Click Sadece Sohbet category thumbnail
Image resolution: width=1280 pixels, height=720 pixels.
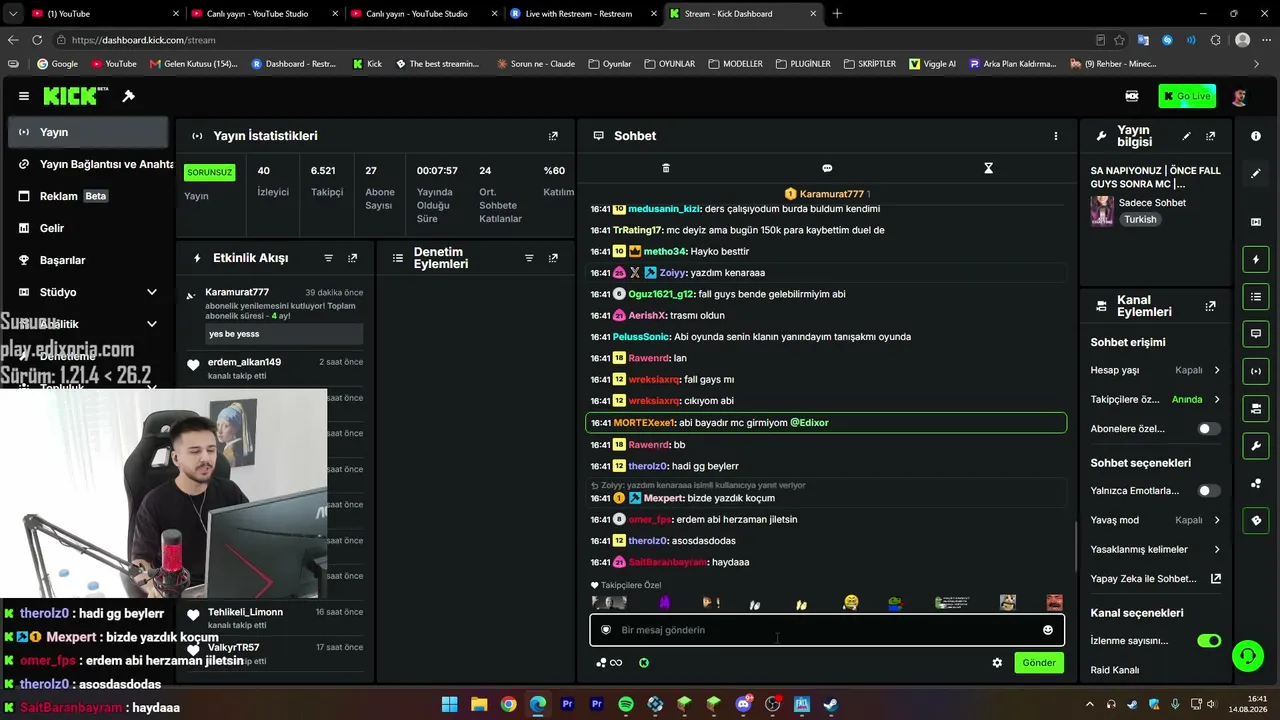(x=1102, y=211)
